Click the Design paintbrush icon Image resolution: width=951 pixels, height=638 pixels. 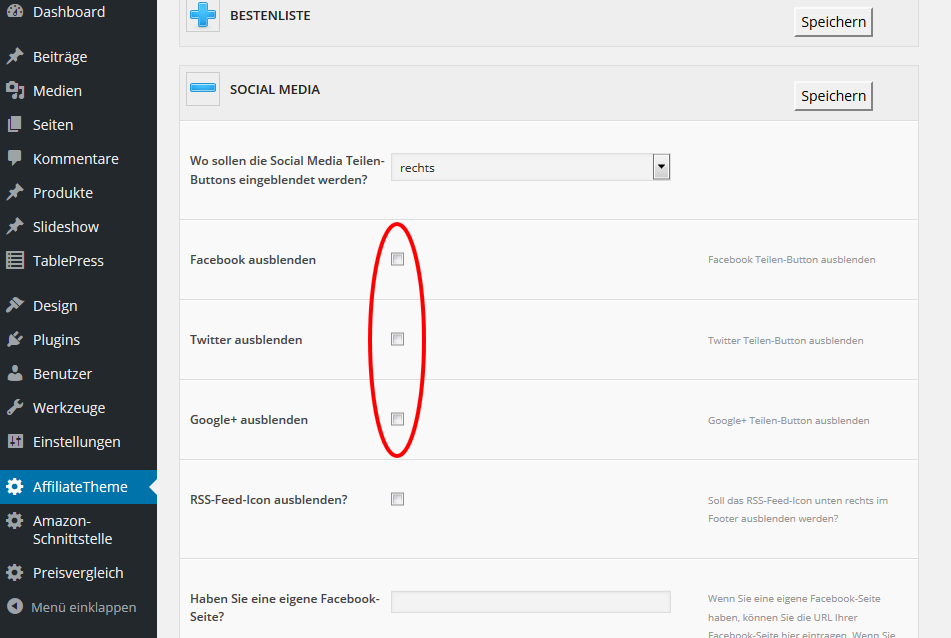(x=15, y=306)
